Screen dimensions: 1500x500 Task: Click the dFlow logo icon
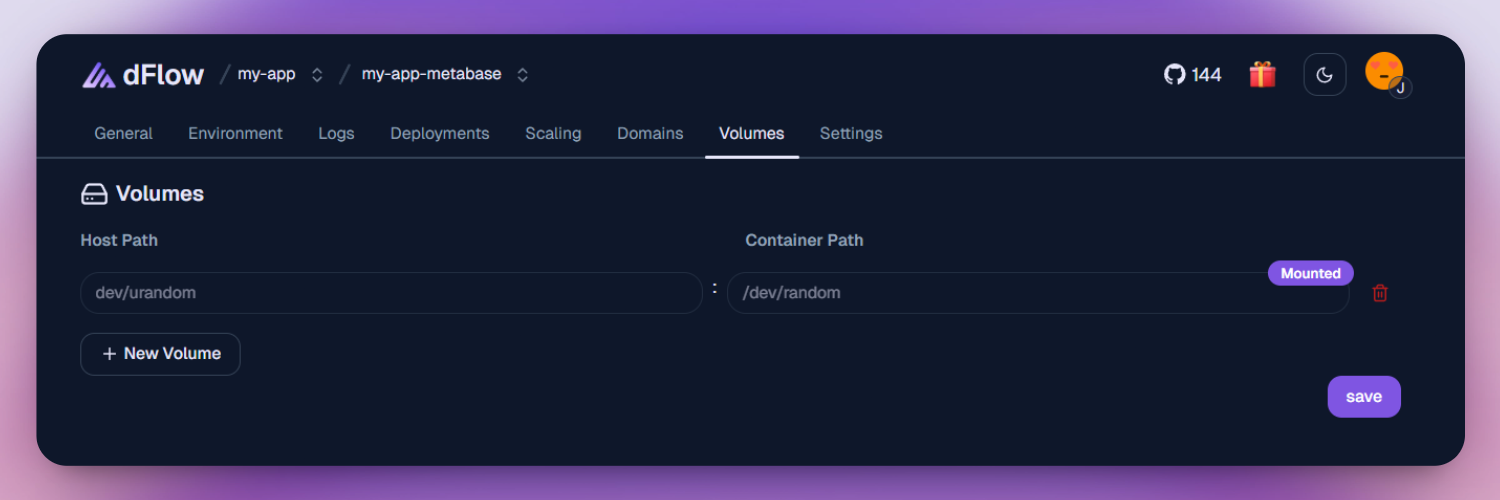[99, 75]
